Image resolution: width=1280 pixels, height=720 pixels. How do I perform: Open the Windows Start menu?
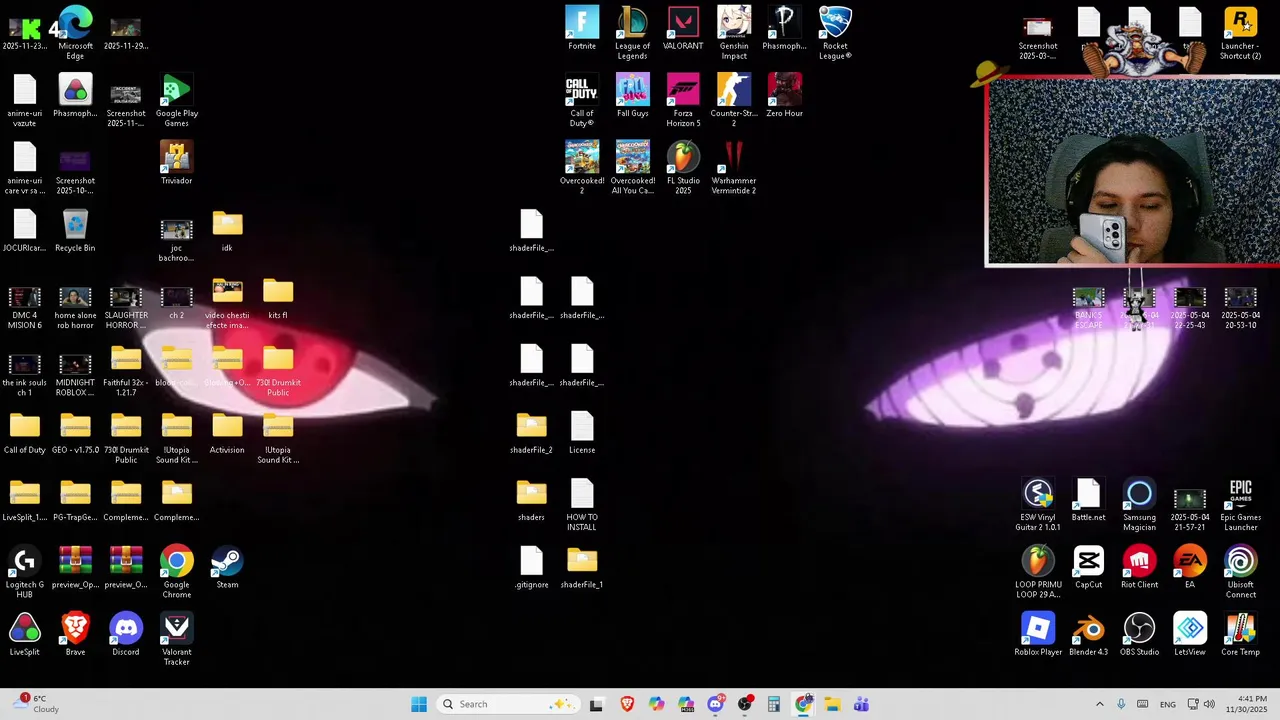click(x=419, y=704)
